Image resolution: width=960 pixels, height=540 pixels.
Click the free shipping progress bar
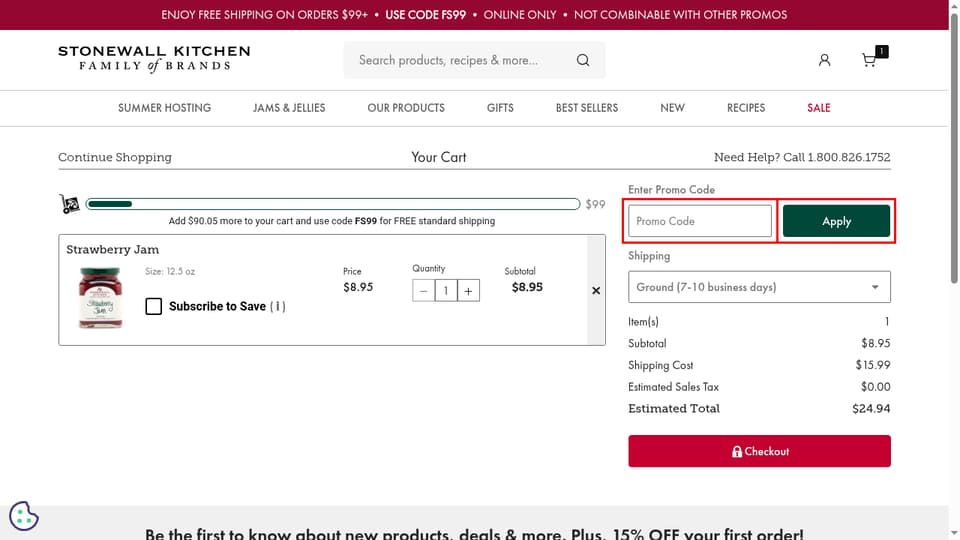tap(333, 204)
